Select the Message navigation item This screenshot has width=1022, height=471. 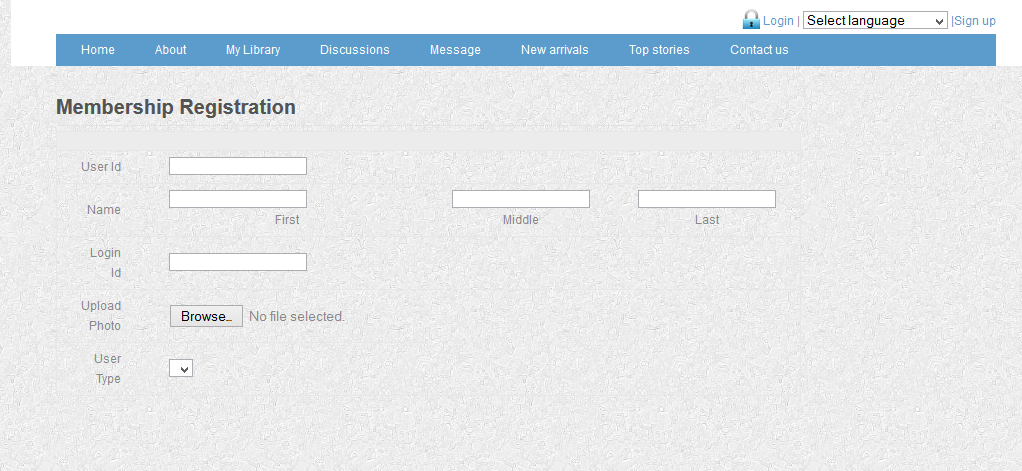[455, 50]
